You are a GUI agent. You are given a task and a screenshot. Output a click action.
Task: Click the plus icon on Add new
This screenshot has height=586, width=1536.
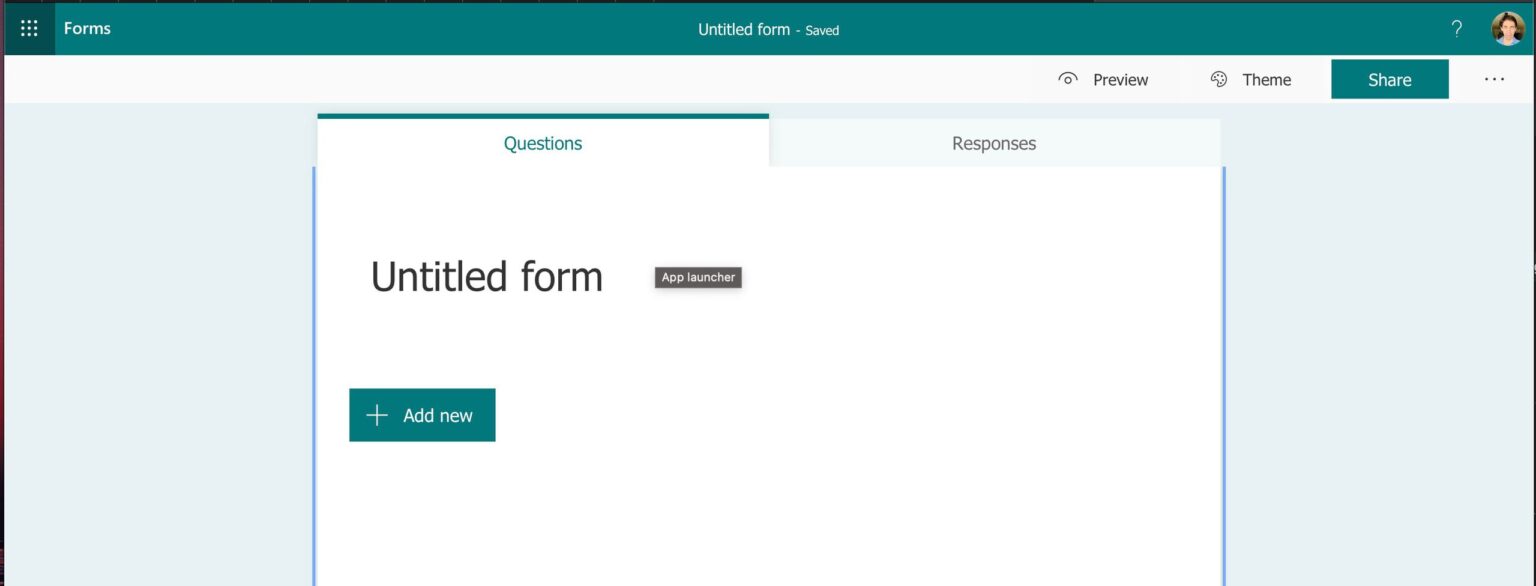coord(375,414)
